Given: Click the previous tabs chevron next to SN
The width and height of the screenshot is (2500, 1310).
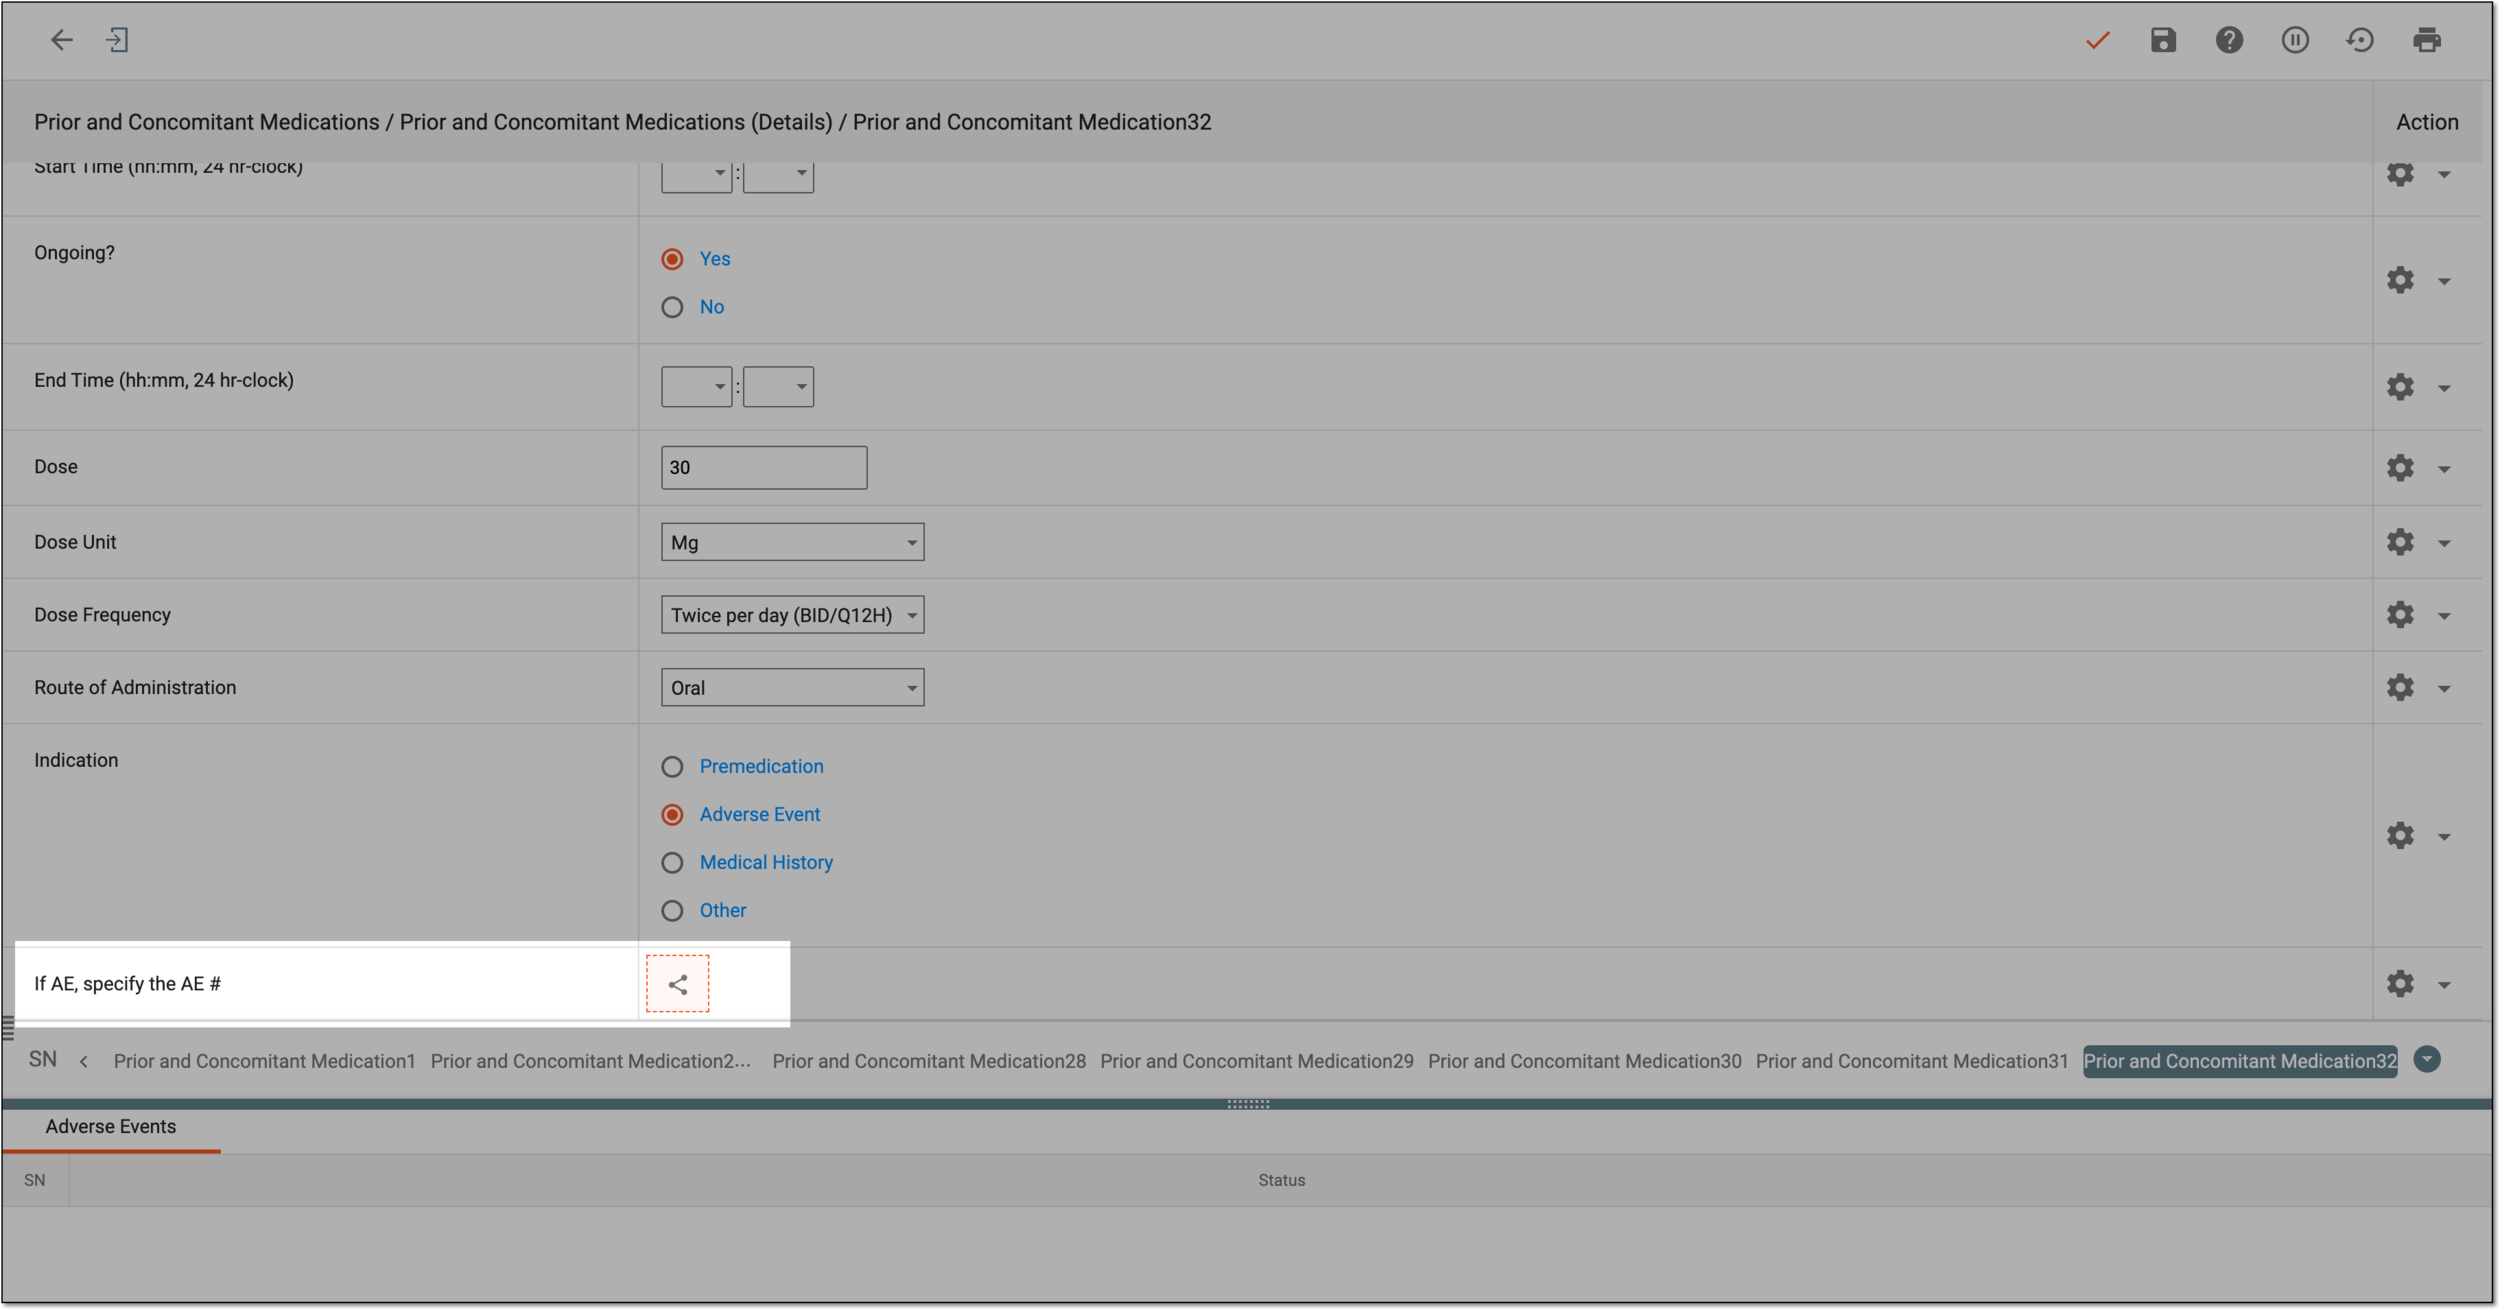Looking at the screenshot, I should (x=84, y=1061).
